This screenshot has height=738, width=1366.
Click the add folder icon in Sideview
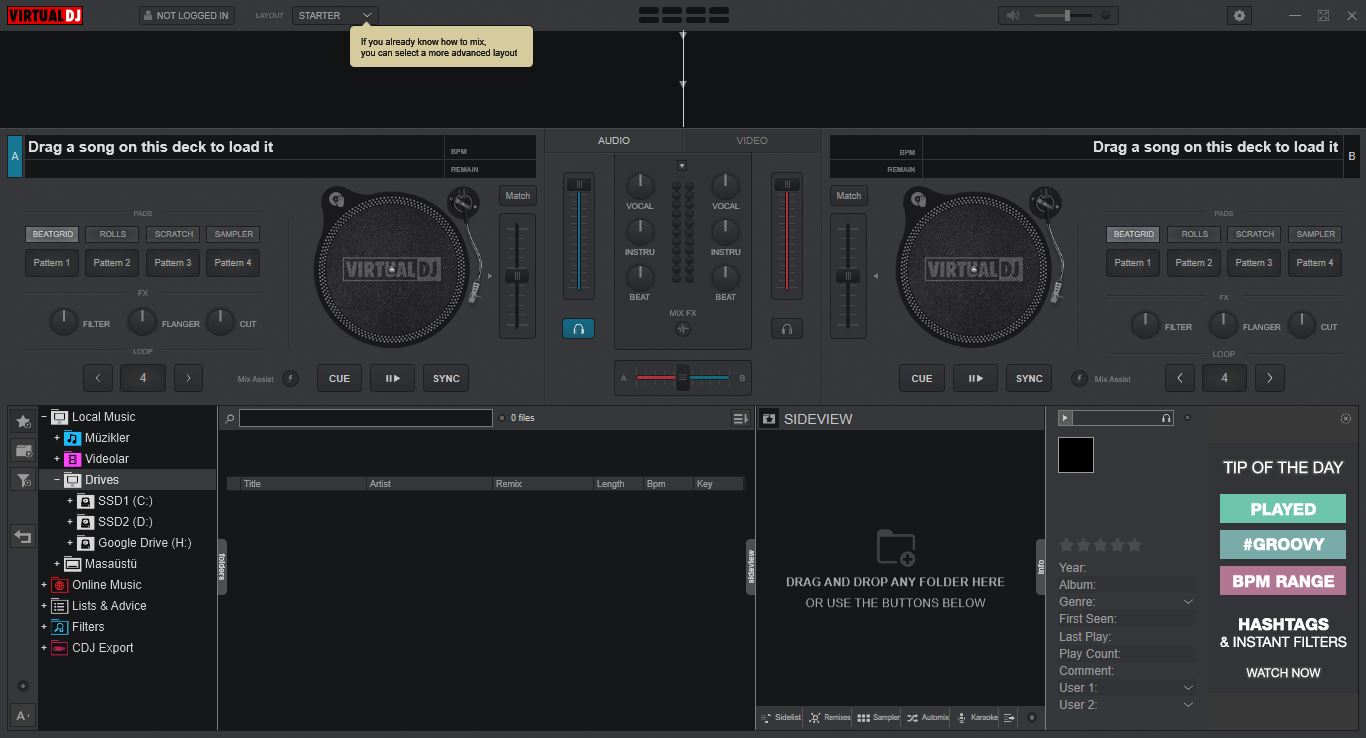tap(896, 547)
